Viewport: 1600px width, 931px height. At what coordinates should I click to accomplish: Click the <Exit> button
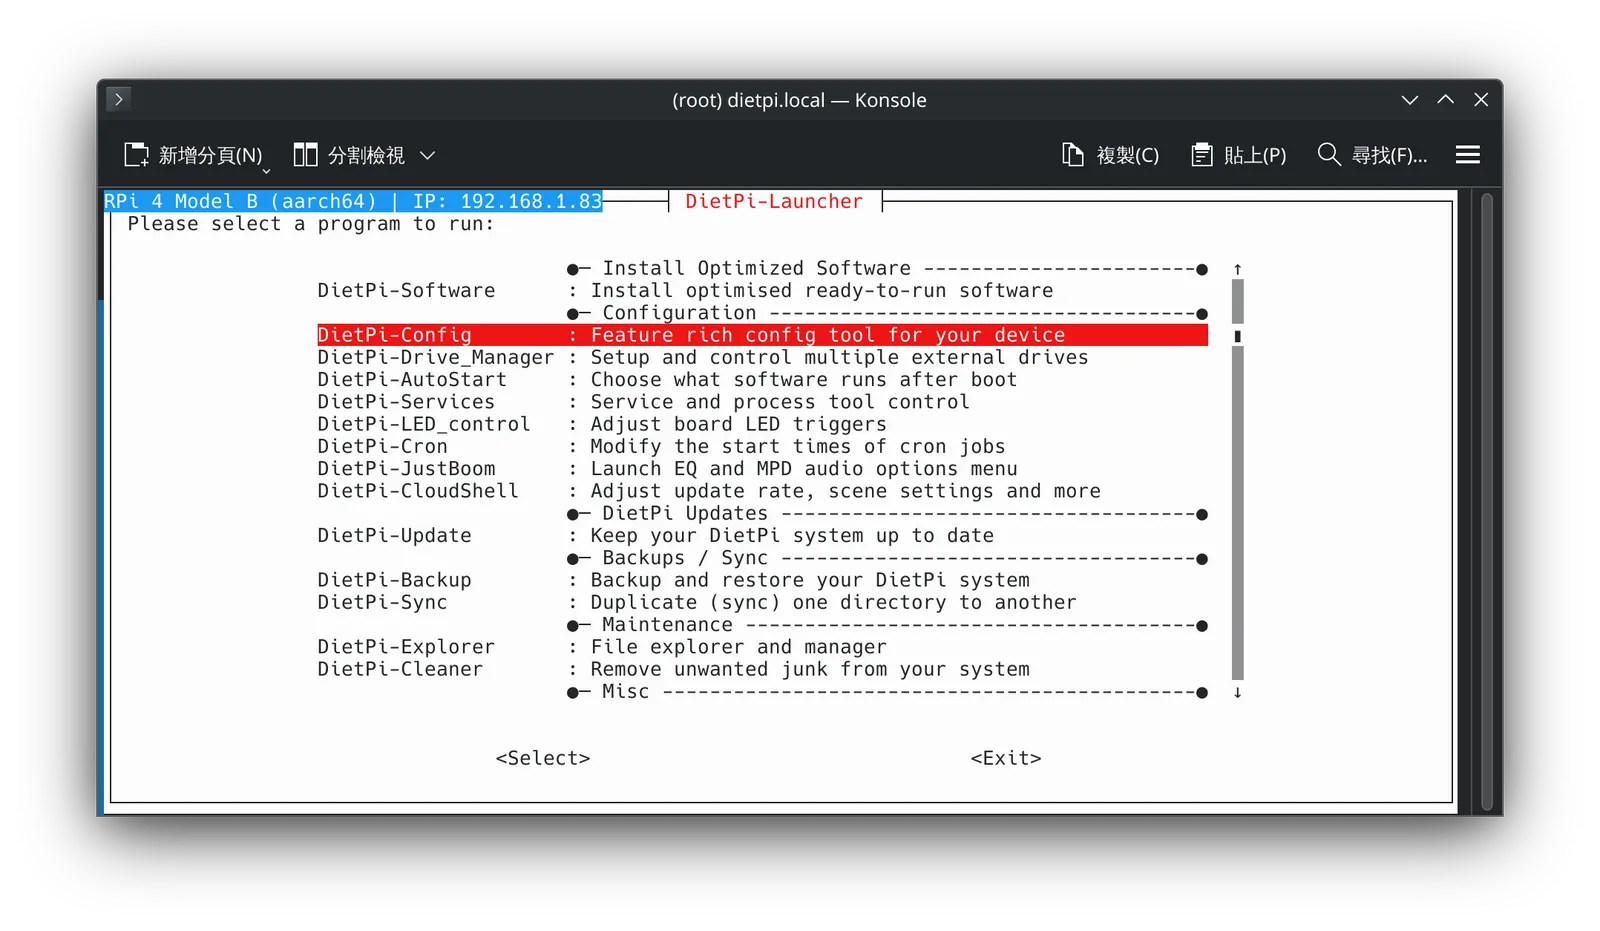pos(1006,758)
